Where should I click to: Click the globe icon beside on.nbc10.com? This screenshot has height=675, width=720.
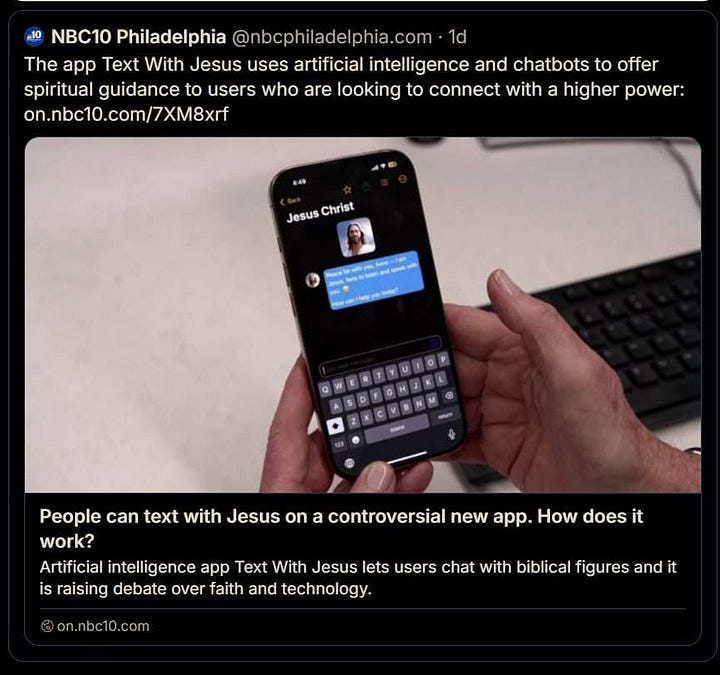click(47, 626)
